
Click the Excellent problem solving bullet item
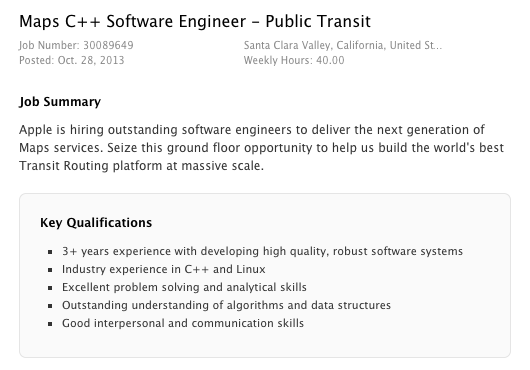(x=184, y=287)
